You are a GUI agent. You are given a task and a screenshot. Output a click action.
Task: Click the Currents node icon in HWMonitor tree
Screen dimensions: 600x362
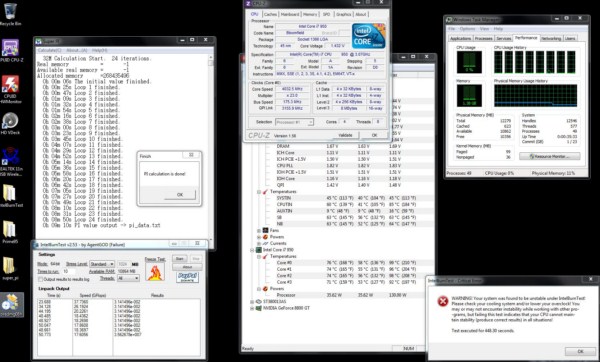click(265, 243)
